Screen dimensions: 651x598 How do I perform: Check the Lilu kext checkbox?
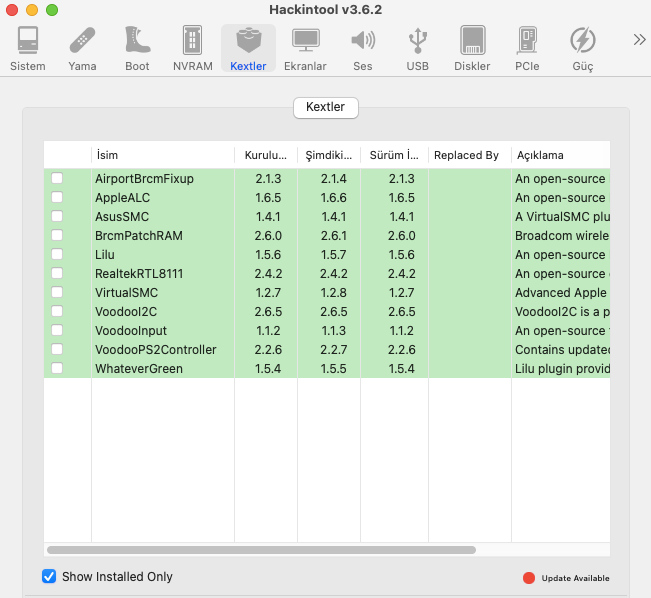click(57, 254)
